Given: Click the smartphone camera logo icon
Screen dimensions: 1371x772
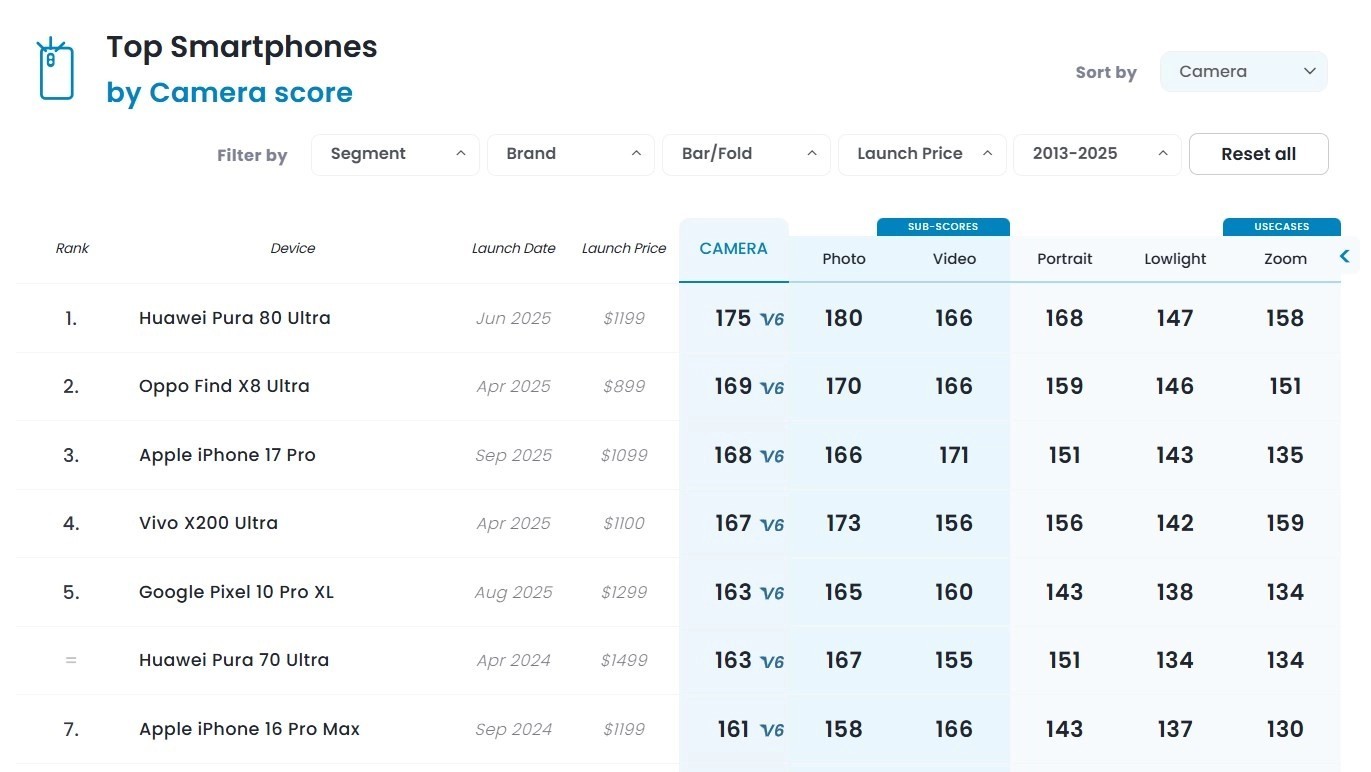Looking at the screenshot, I should 56,70.
